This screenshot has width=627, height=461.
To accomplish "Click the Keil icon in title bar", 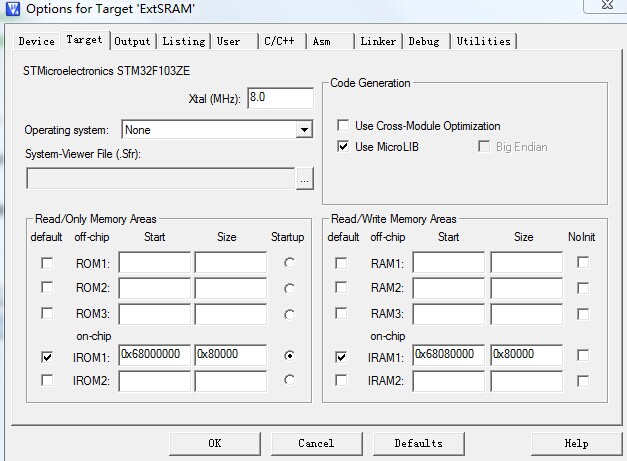I will pos(12,8).
